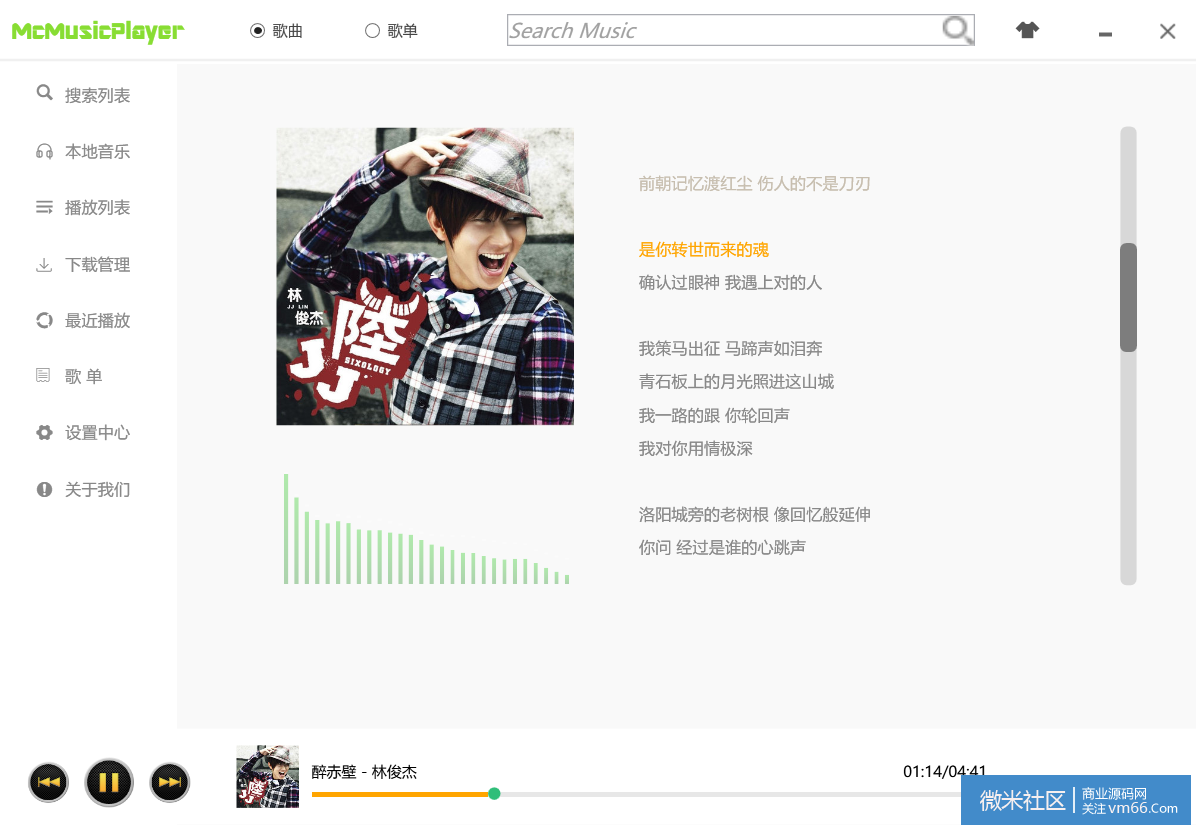This screenshot has width=1196, height=825.
Task: Click the lyric 我对你用情极深
Action: (x=696, y=448)
